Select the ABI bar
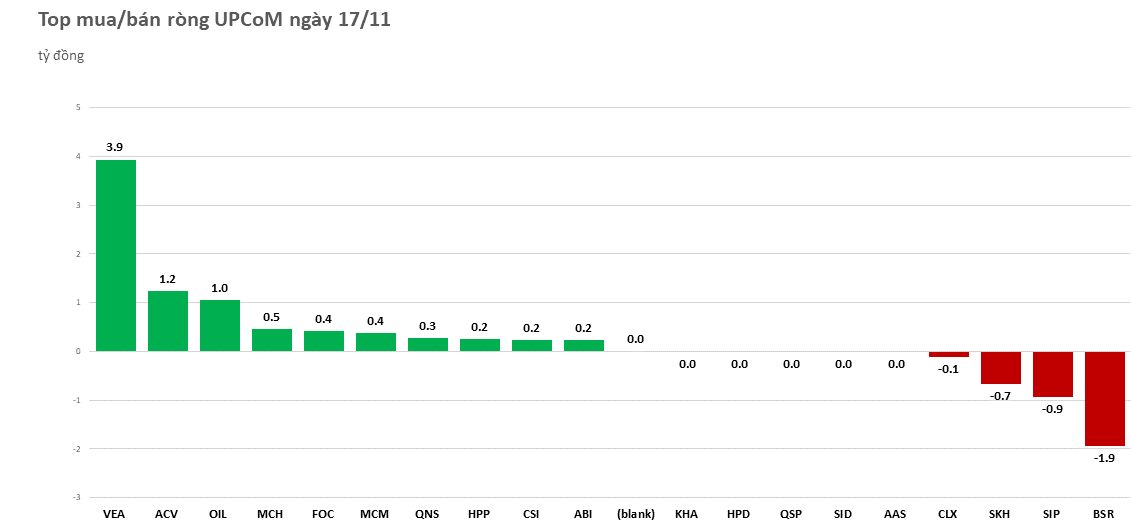This screenshot has height=523, width=1131. point(584,346)
